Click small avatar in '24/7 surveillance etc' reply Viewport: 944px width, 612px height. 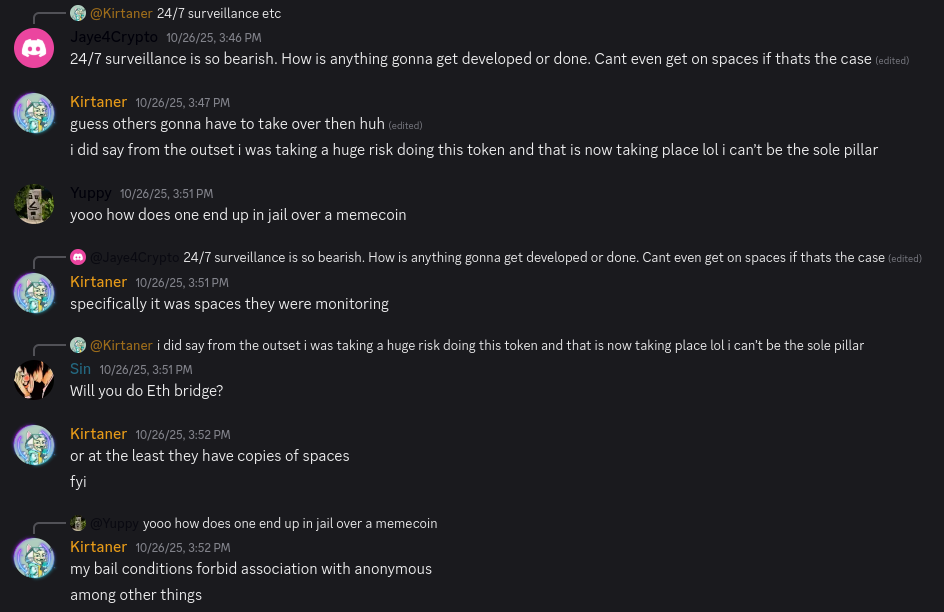click(x=78, y=13)
